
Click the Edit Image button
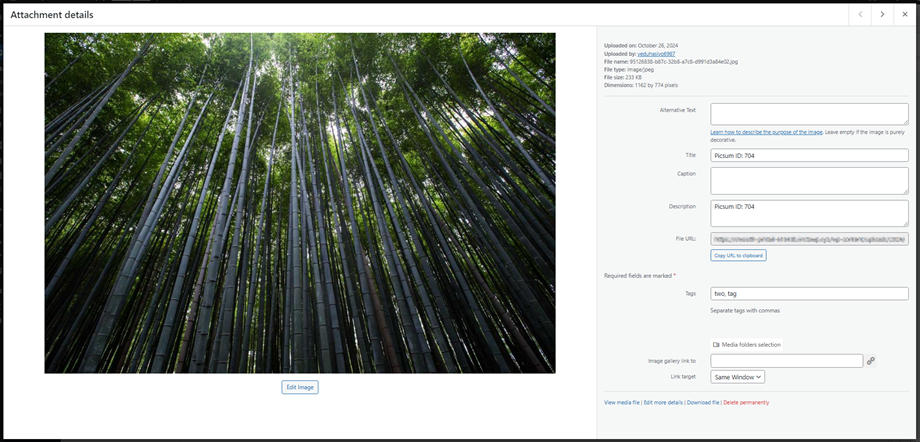(300, 387)
